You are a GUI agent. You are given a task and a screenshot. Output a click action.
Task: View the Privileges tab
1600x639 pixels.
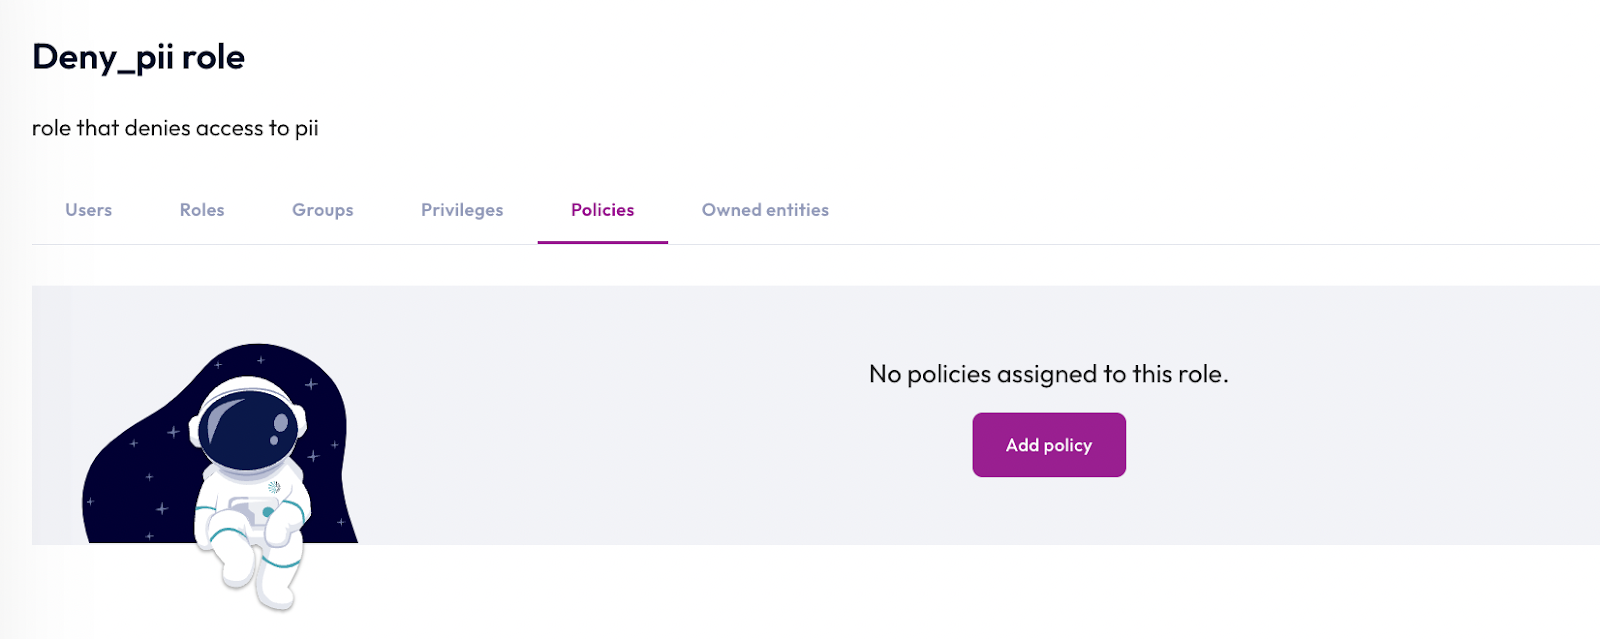(x=461, y=210)
